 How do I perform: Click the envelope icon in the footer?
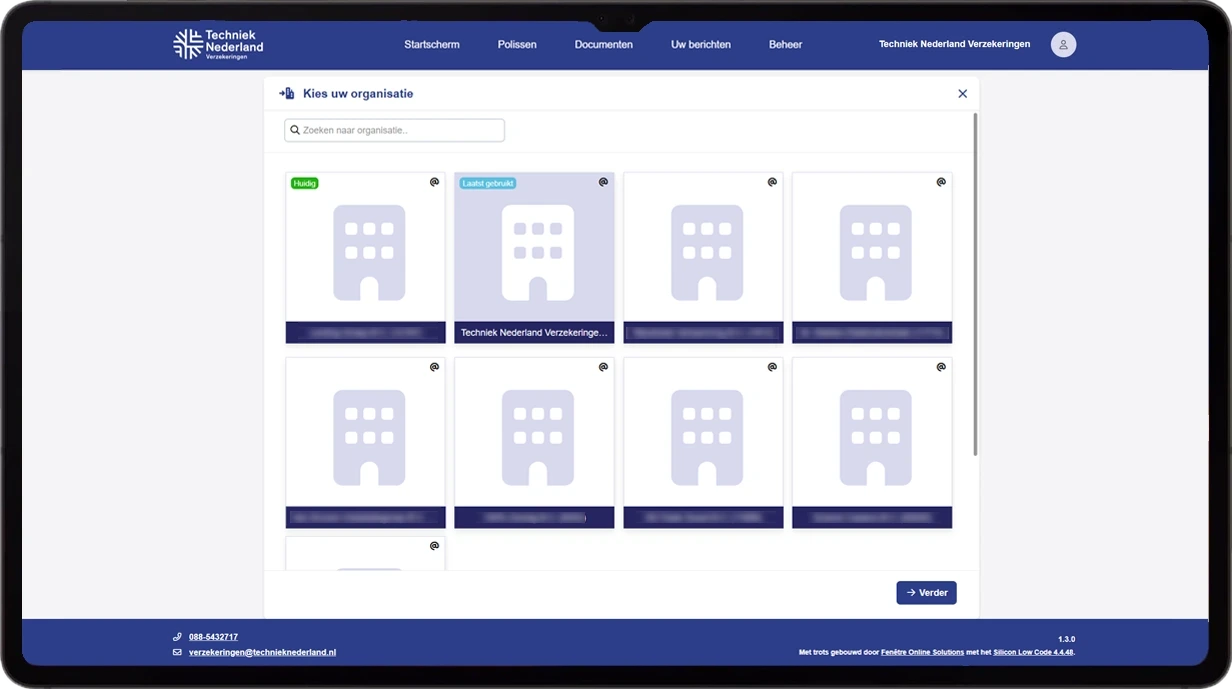177,652
